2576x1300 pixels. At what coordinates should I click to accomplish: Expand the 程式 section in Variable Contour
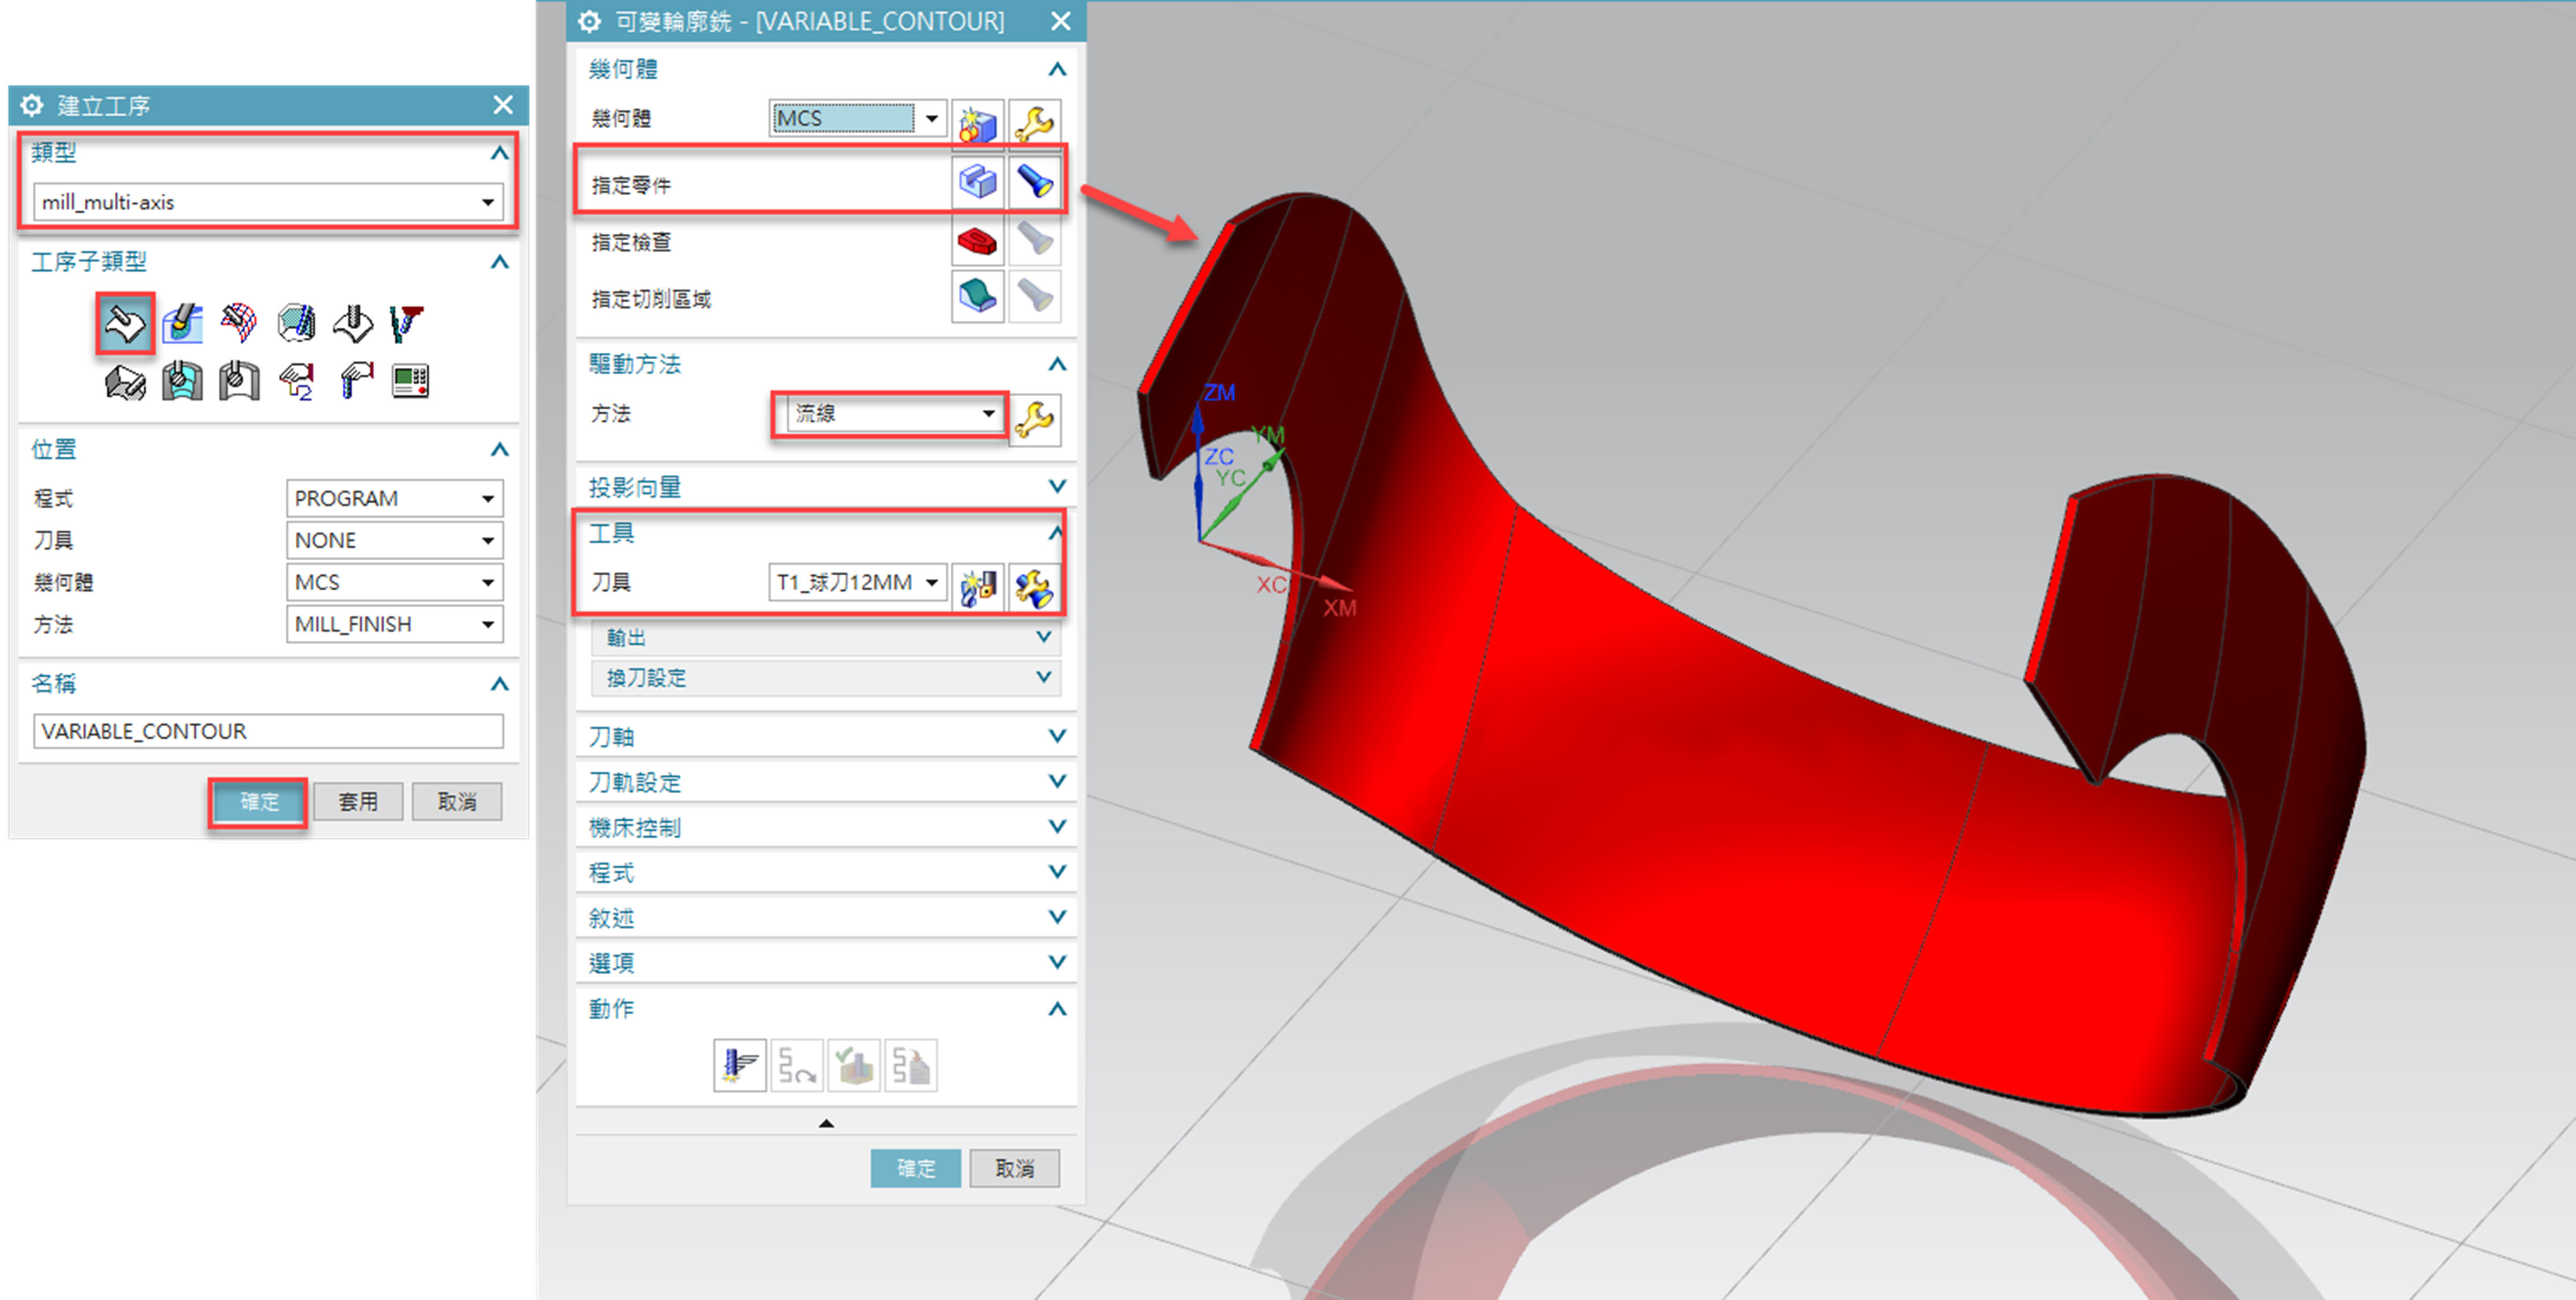[1057, 872]
